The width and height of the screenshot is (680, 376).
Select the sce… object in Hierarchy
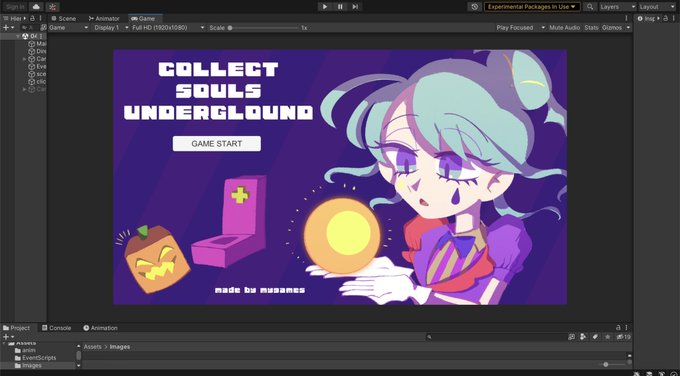(x=37, y=74)
